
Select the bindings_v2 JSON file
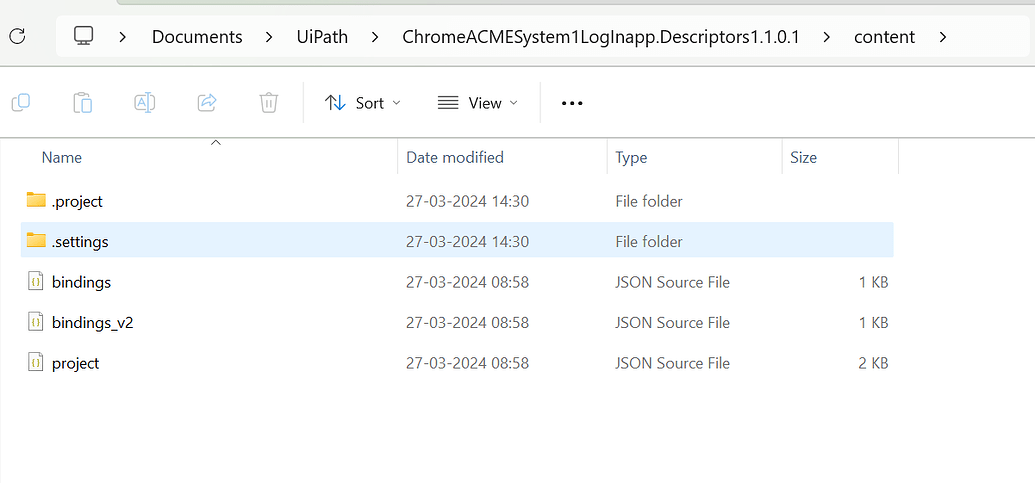point(92,322)
